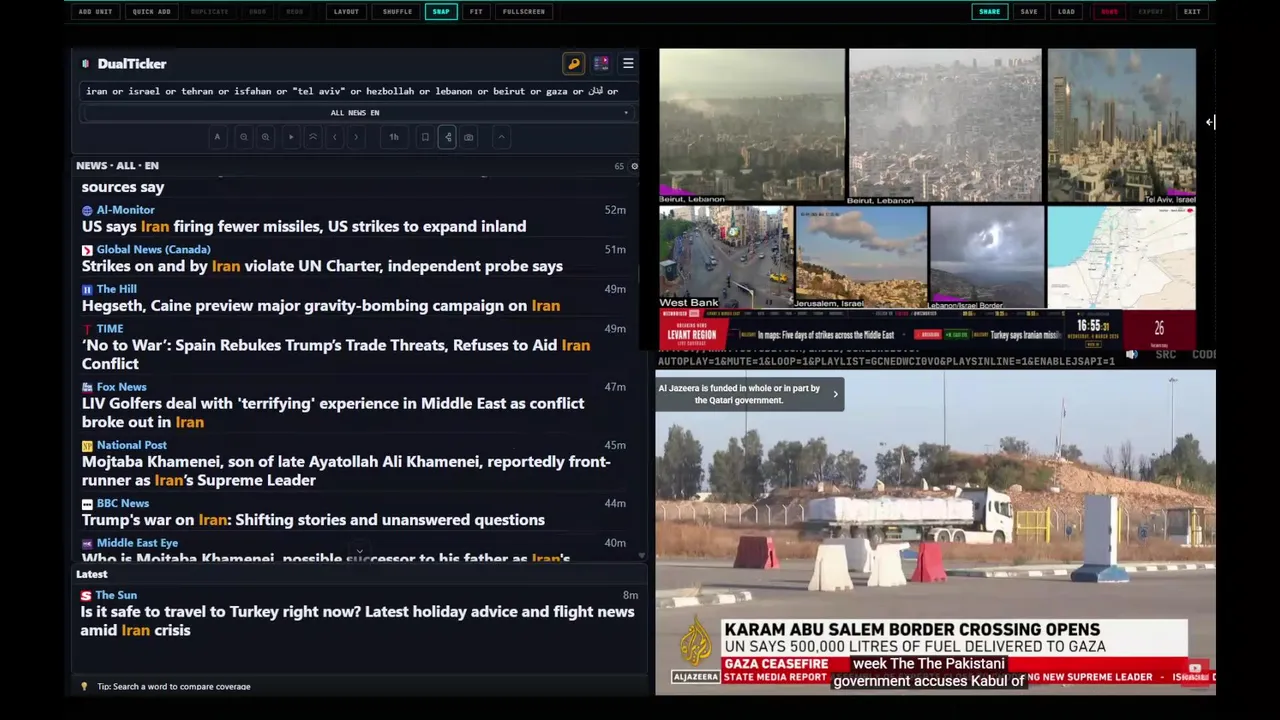Open The Sun Turkey travel headline
This screenshot has width=1280, height=720.
357,621
